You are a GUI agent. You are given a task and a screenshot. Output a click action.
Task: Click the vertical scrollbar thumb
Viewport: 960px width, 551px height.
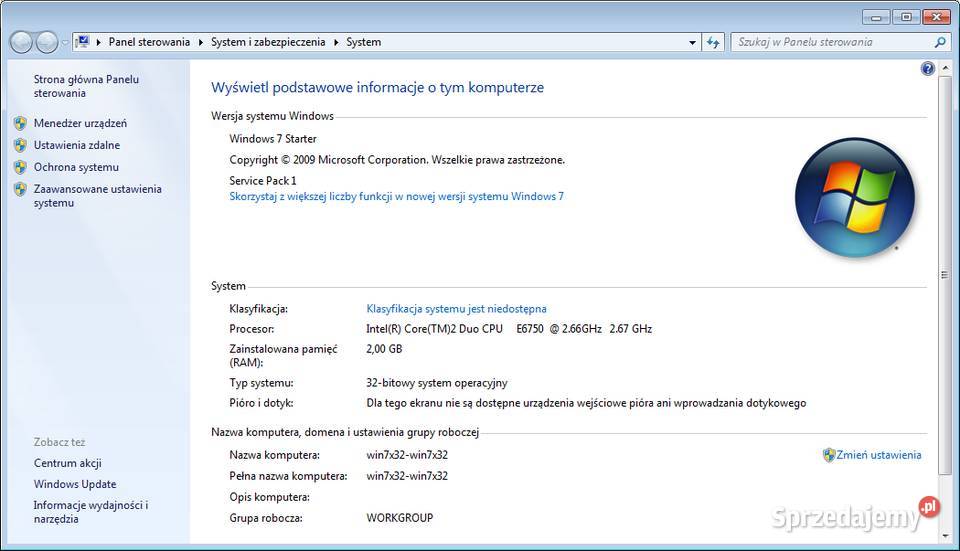click(x=945, y=274)
